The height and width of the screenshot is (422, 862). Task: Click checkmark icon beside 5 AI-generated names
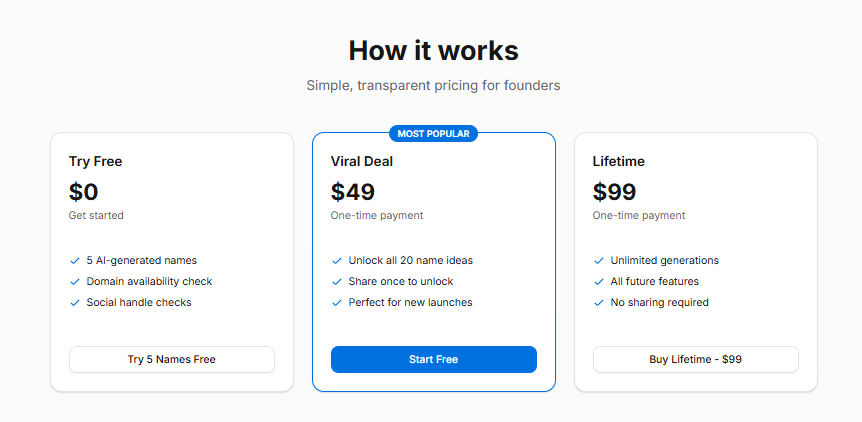(75, 261)
